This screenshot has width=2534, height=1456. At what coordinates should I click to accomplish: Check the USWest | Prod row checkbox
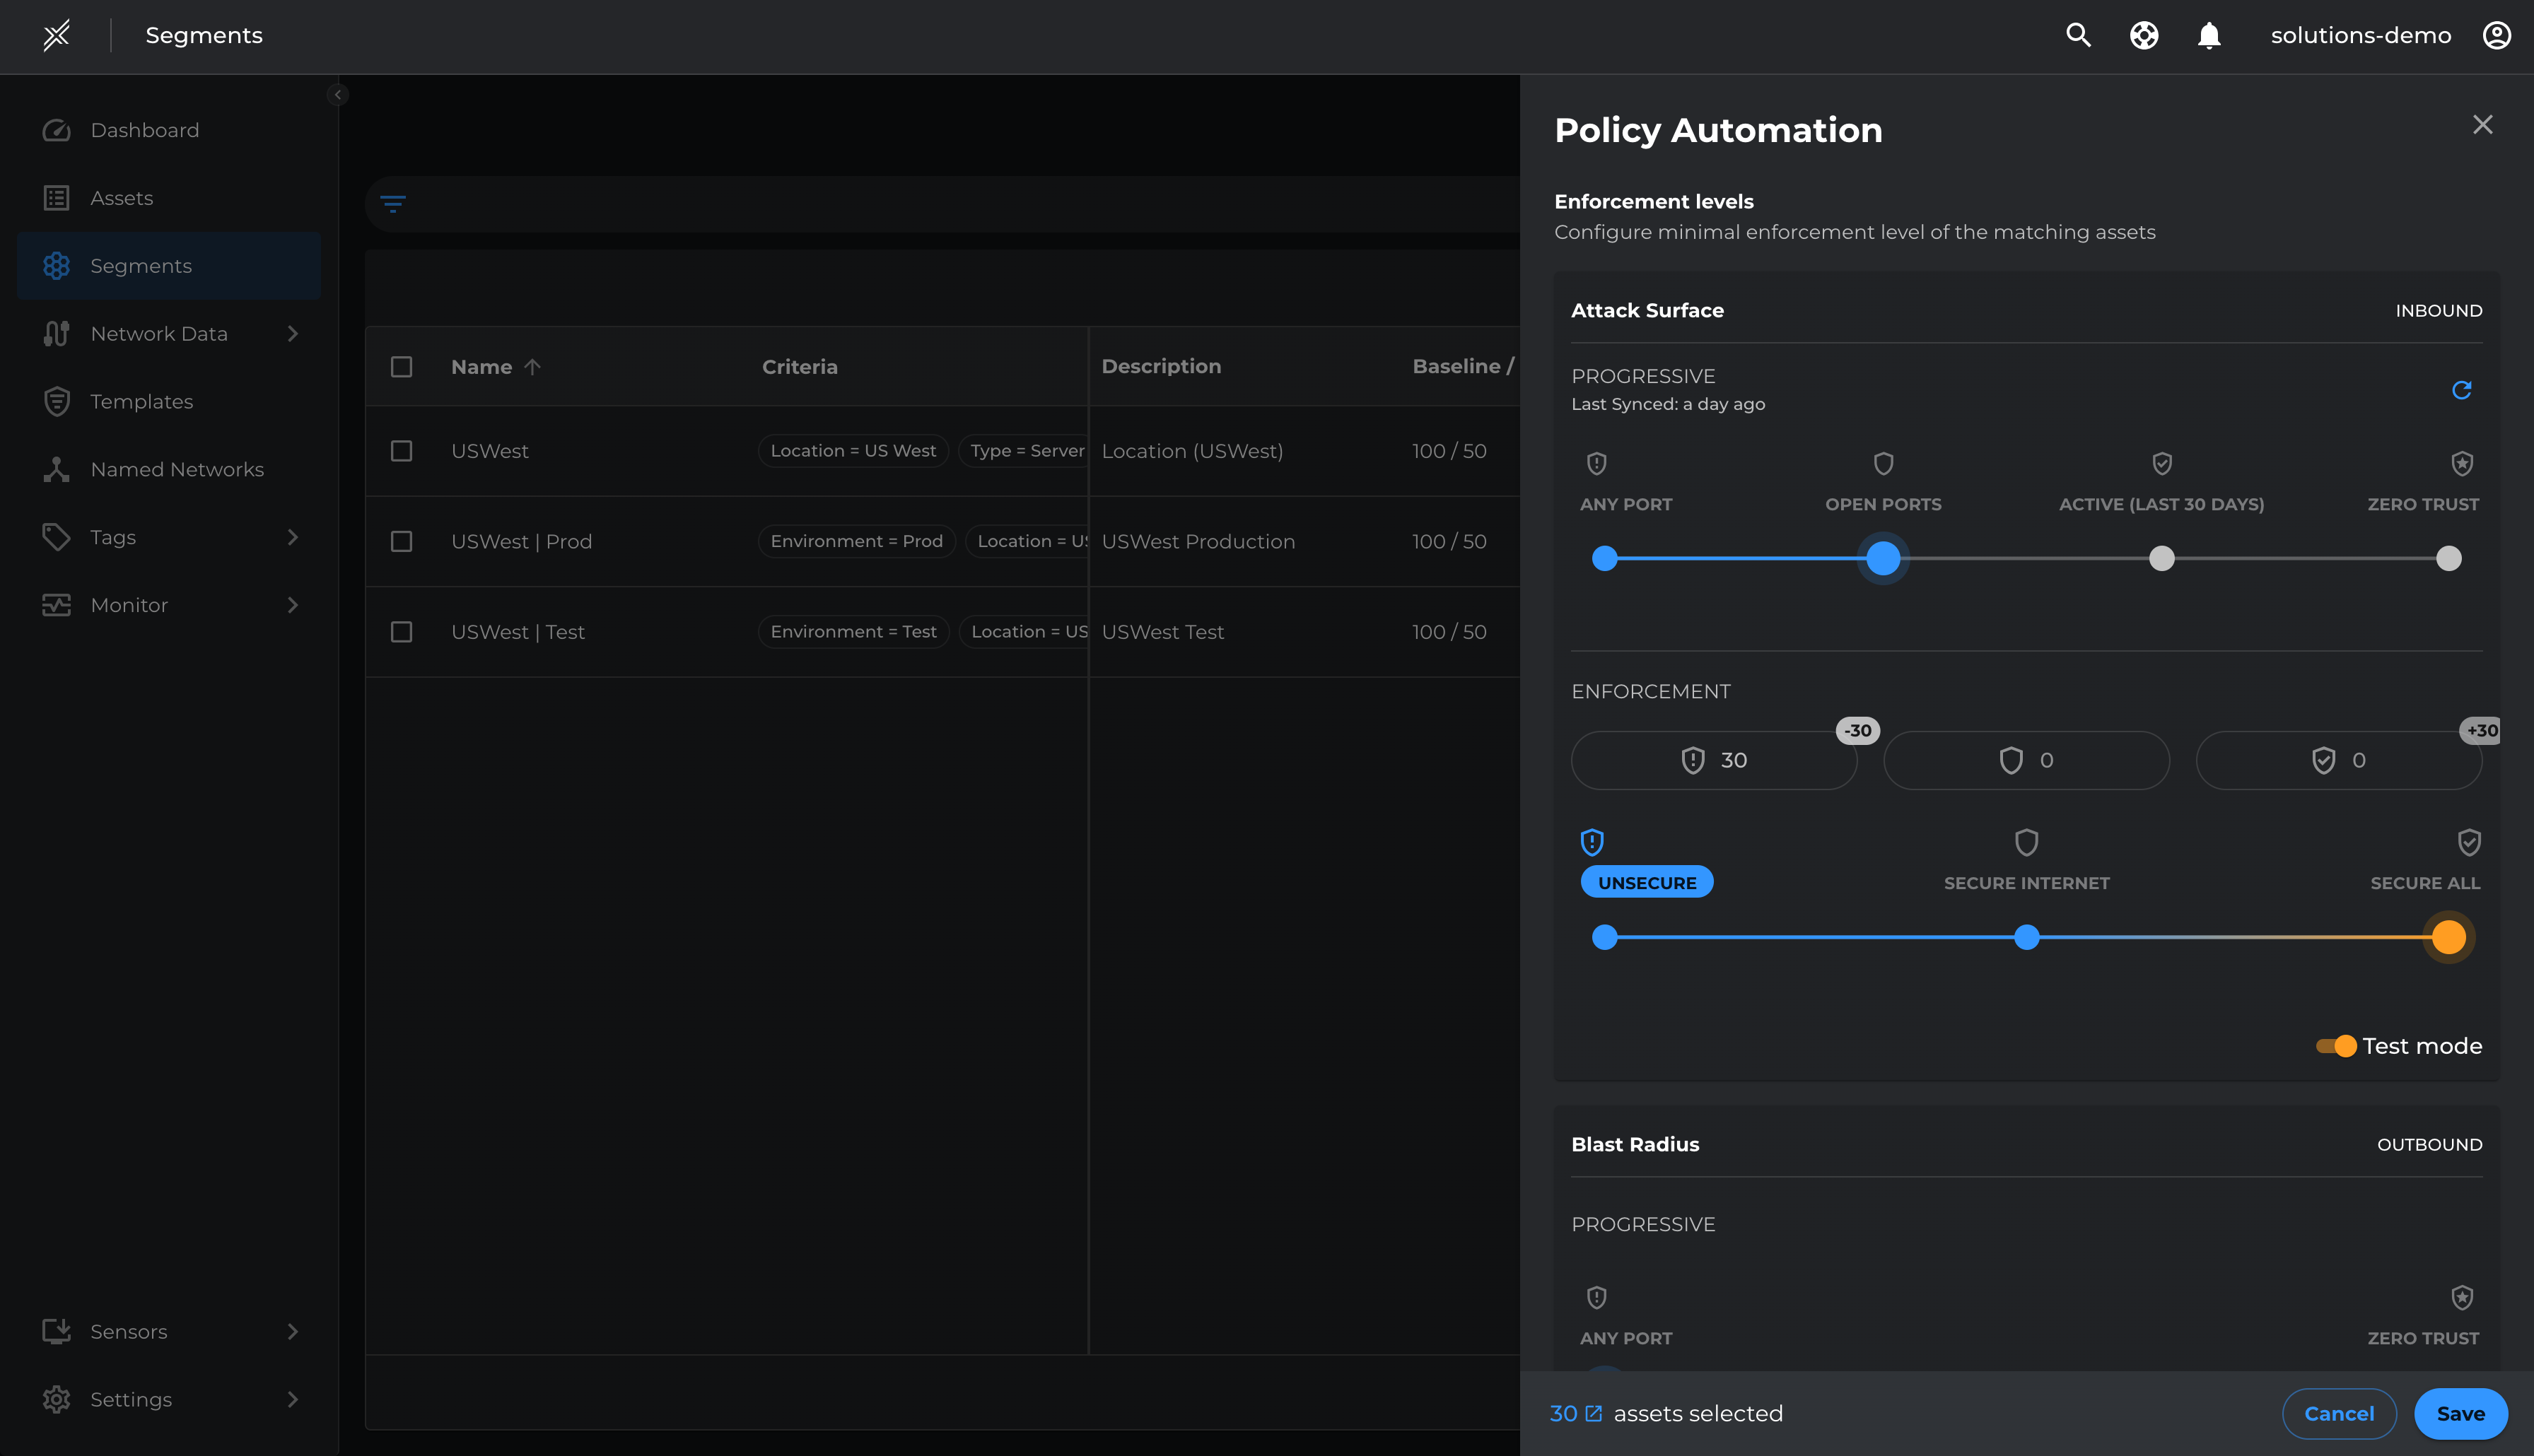401,541
